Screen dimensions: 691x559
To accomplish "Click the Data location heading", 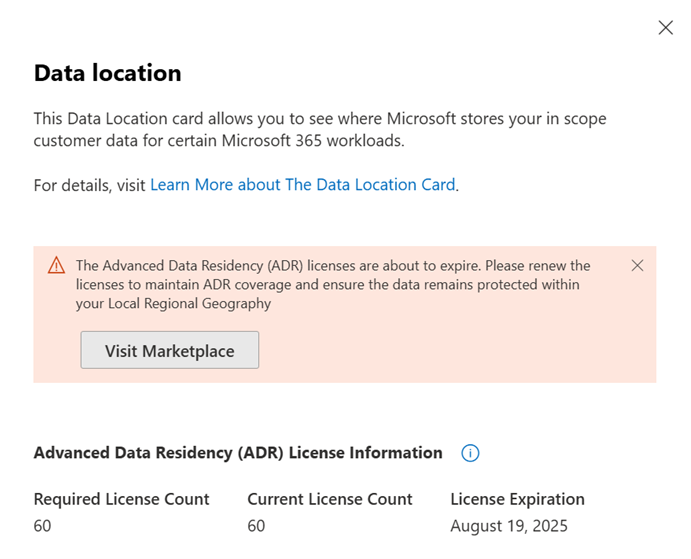I will coord(108,73).
